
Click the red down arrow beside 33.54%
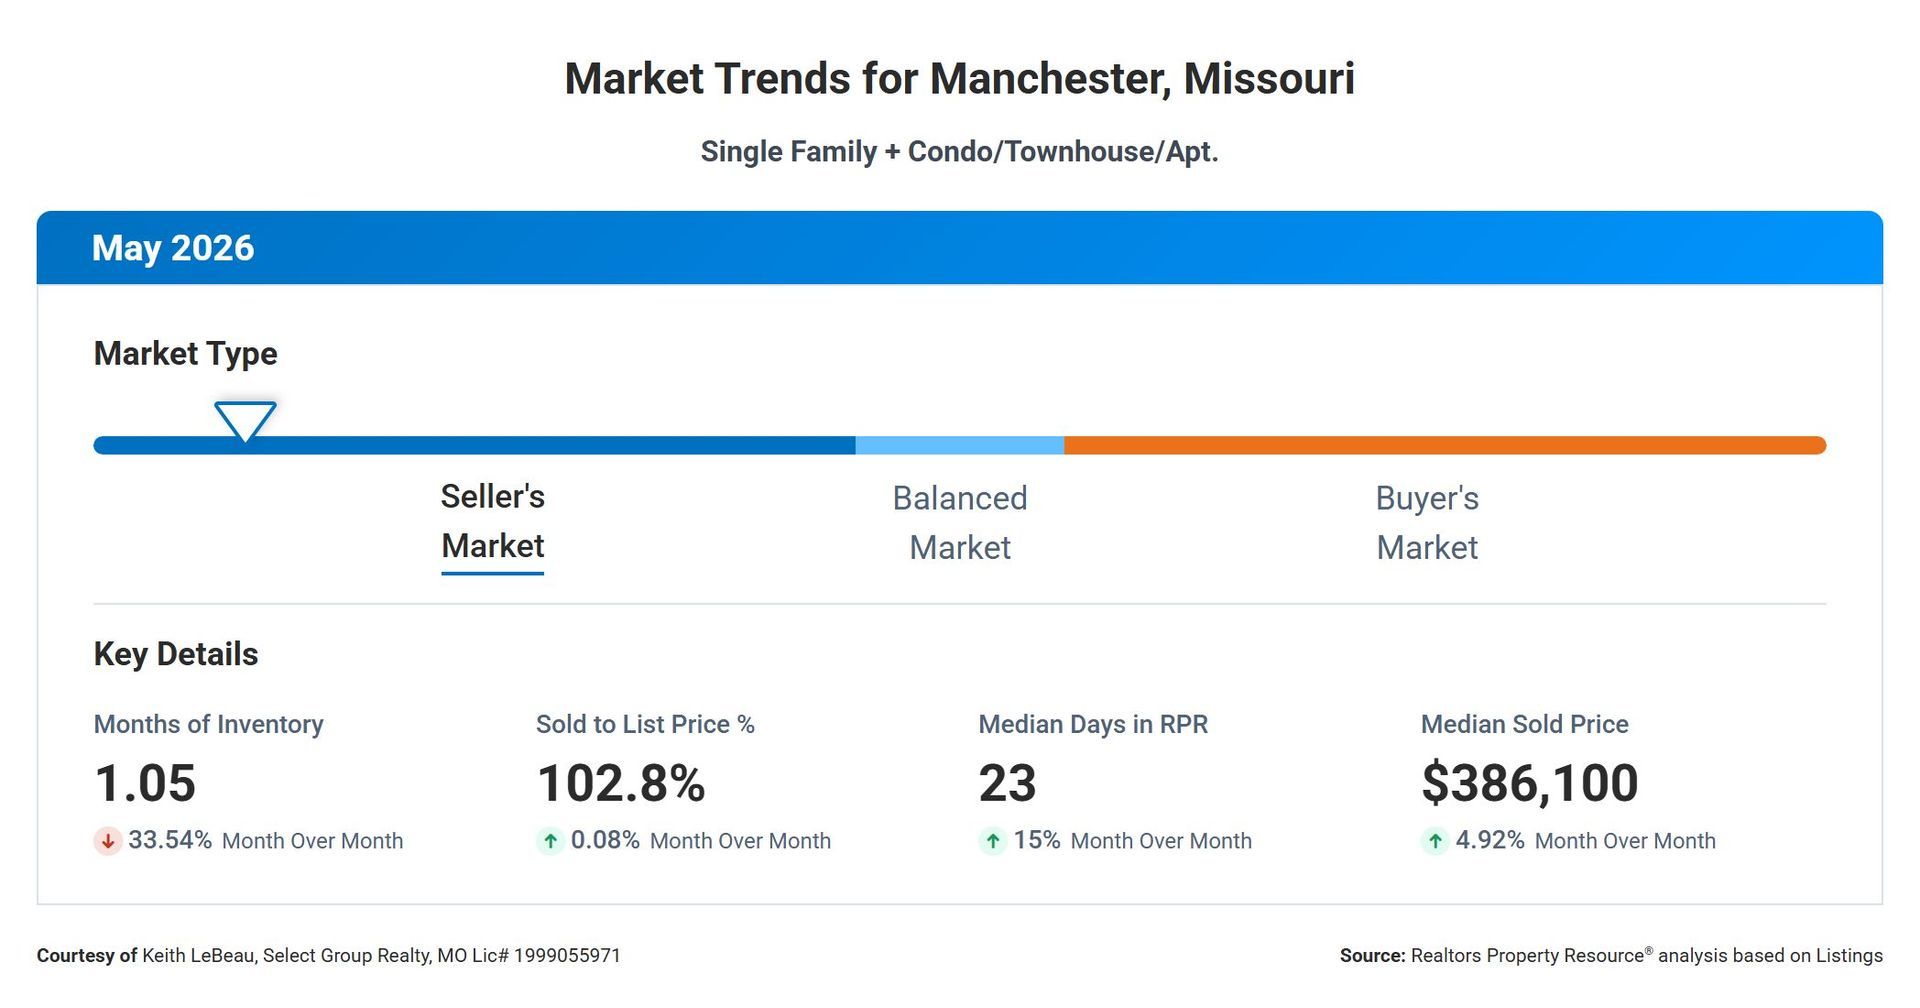107,841
